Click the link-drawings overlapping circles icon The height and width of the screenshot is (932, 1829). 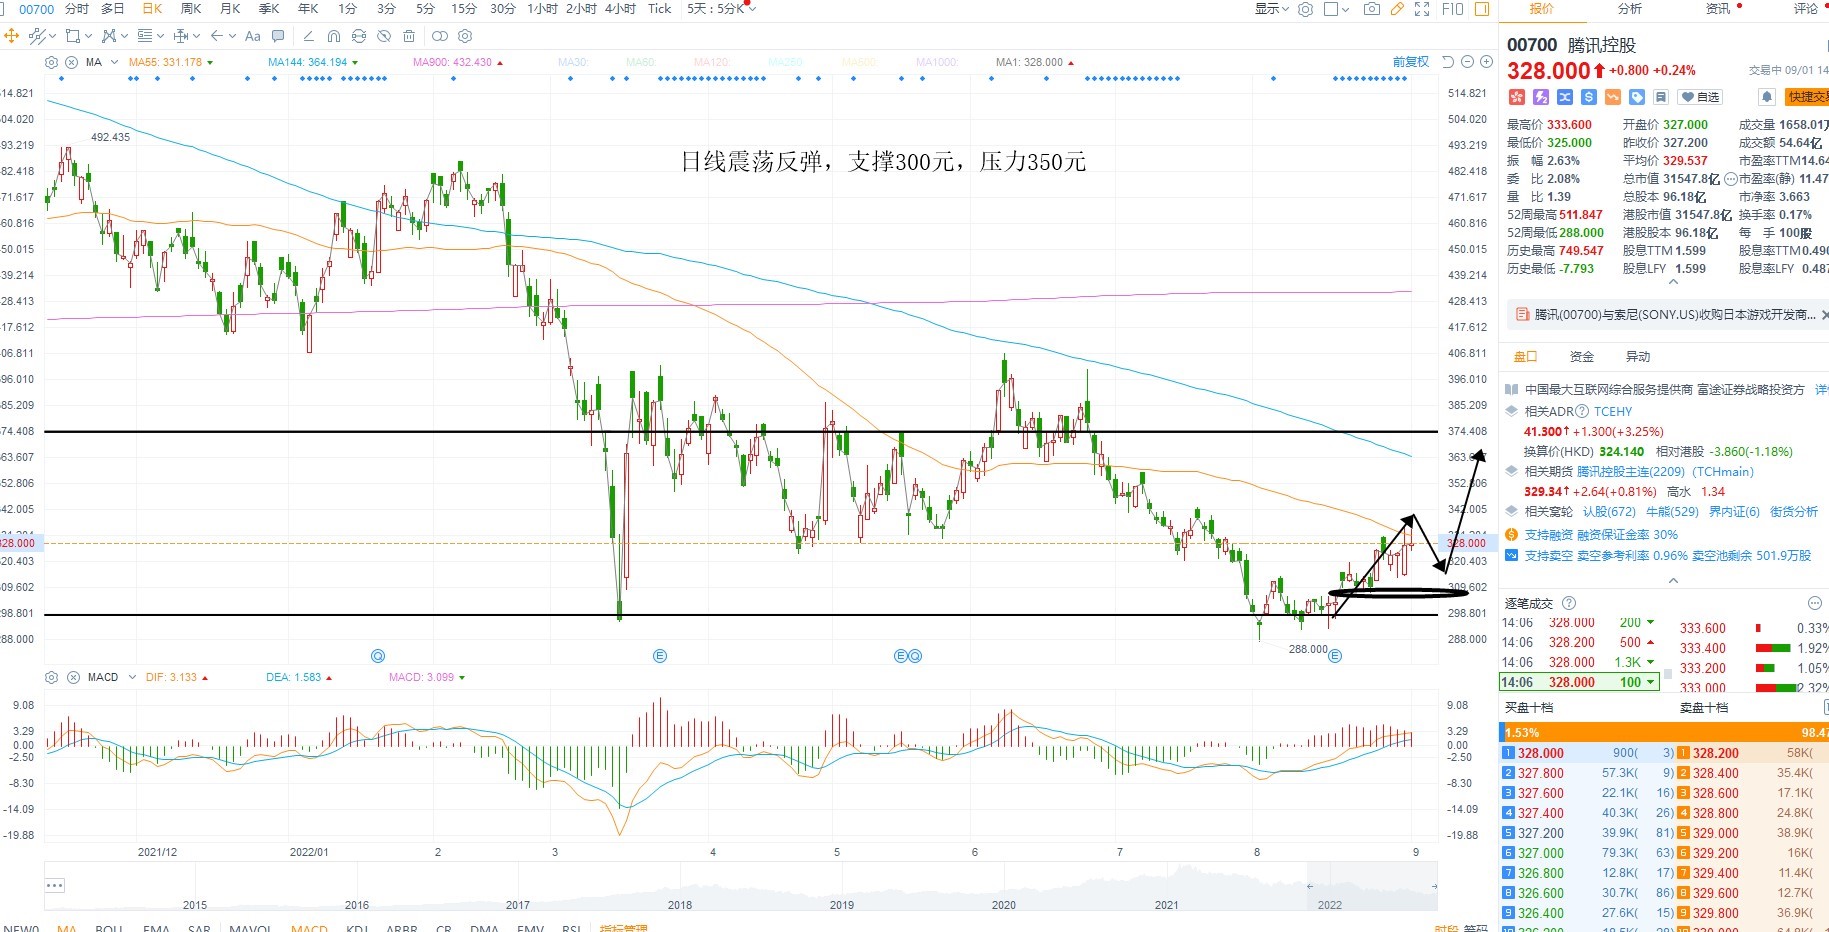[439, 36]
